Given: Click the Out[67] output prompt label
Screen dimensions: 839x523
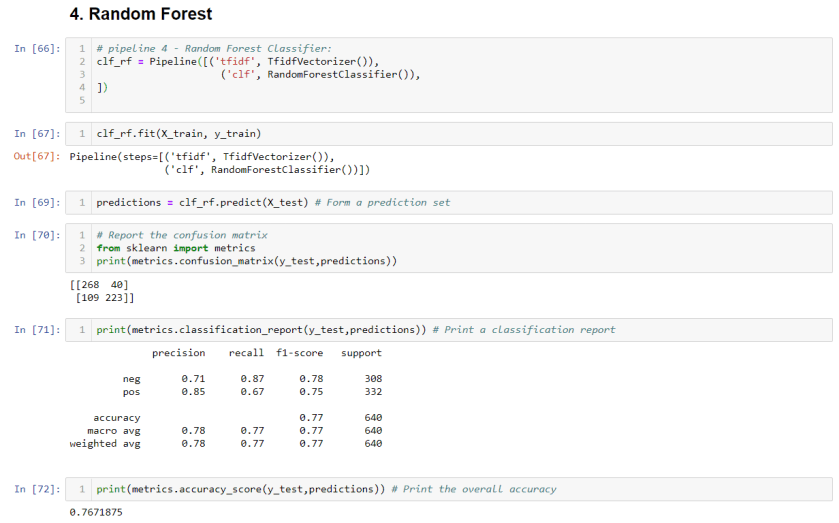Looking at the screenshot, I should point(37,157).
